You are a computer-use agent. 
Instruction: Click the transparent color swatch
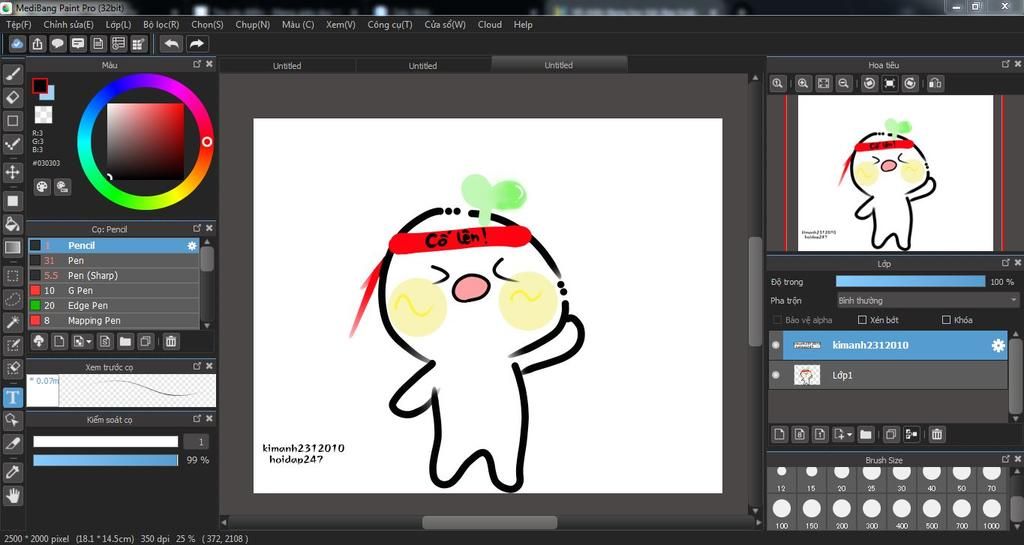tap(43, 115)
